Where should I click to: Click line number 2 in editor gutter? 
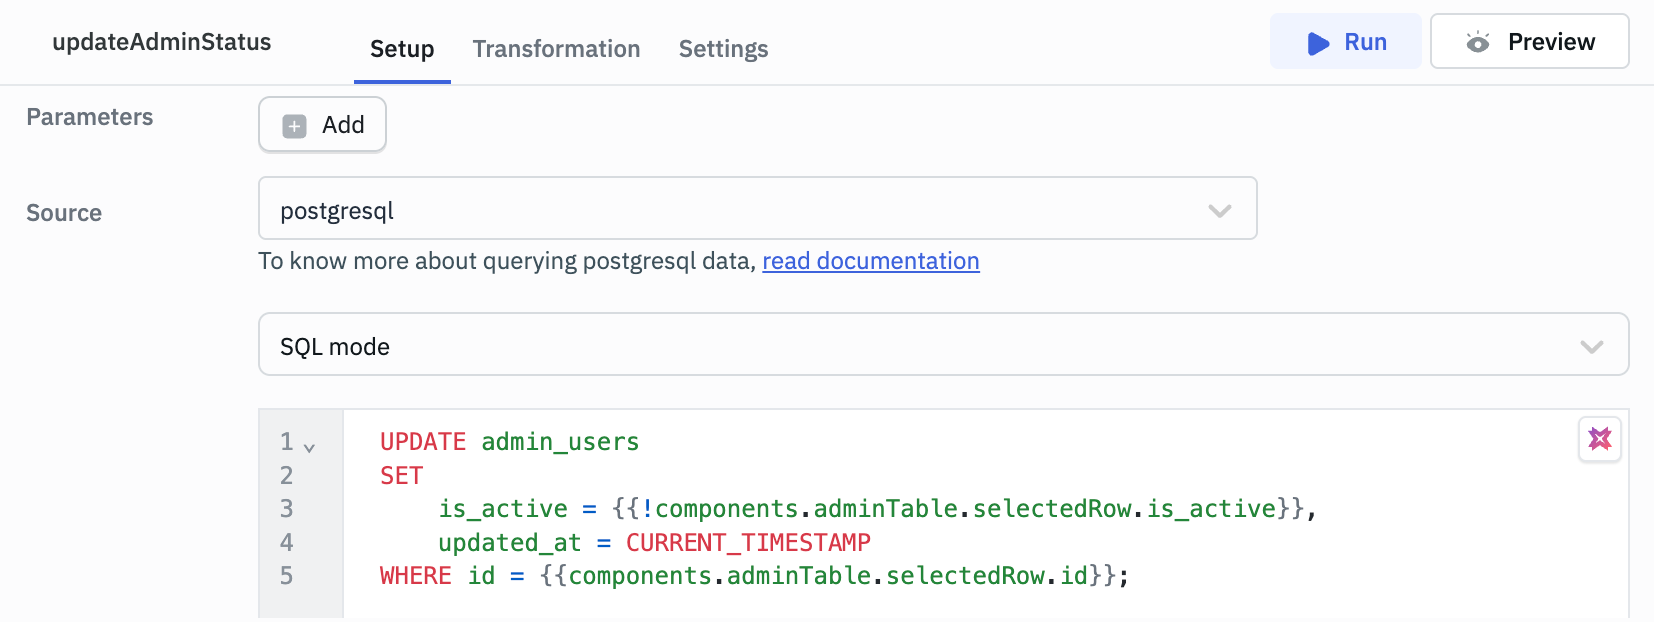pyautogui.click(x=287, y=476)
